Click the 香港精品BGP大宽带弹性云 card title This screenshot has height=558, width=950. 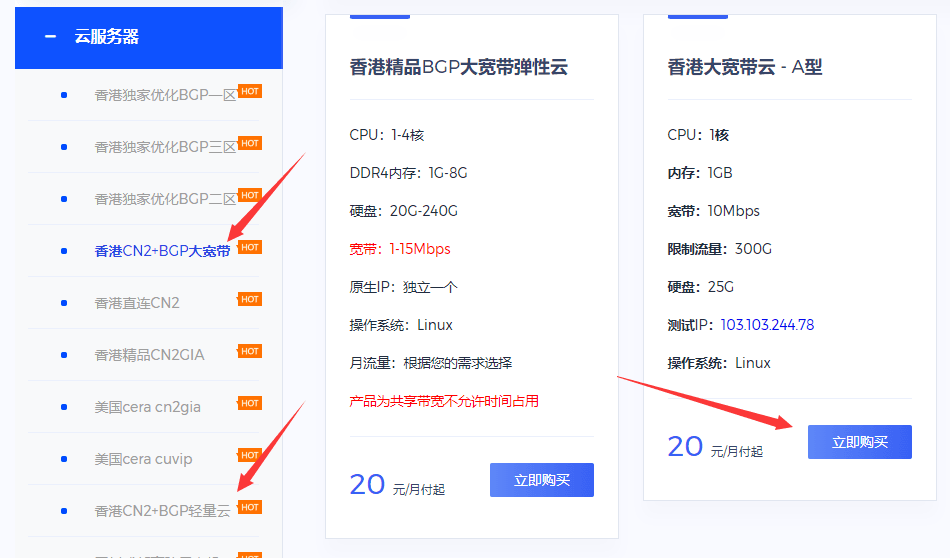coord(459,67)
